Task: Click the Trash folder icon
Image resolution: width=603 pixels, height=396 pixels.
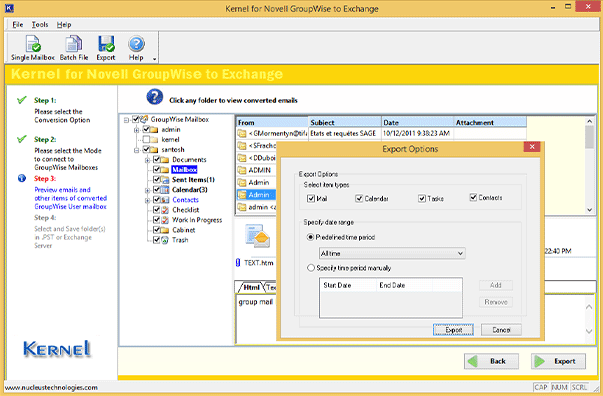Action: click(x=165, y=240)
